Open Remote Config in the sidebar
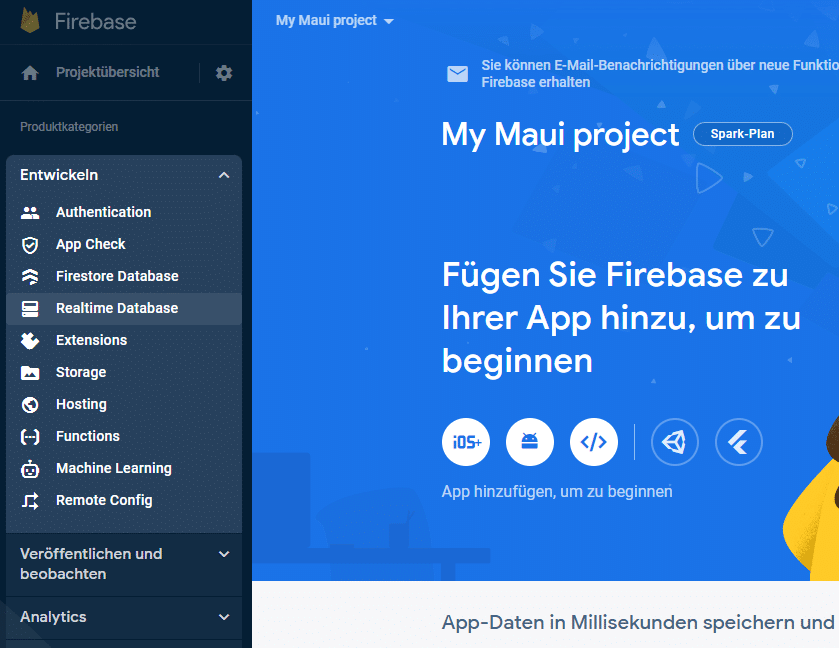This screenshot has width=839, height=648. (x=124, y=501)
